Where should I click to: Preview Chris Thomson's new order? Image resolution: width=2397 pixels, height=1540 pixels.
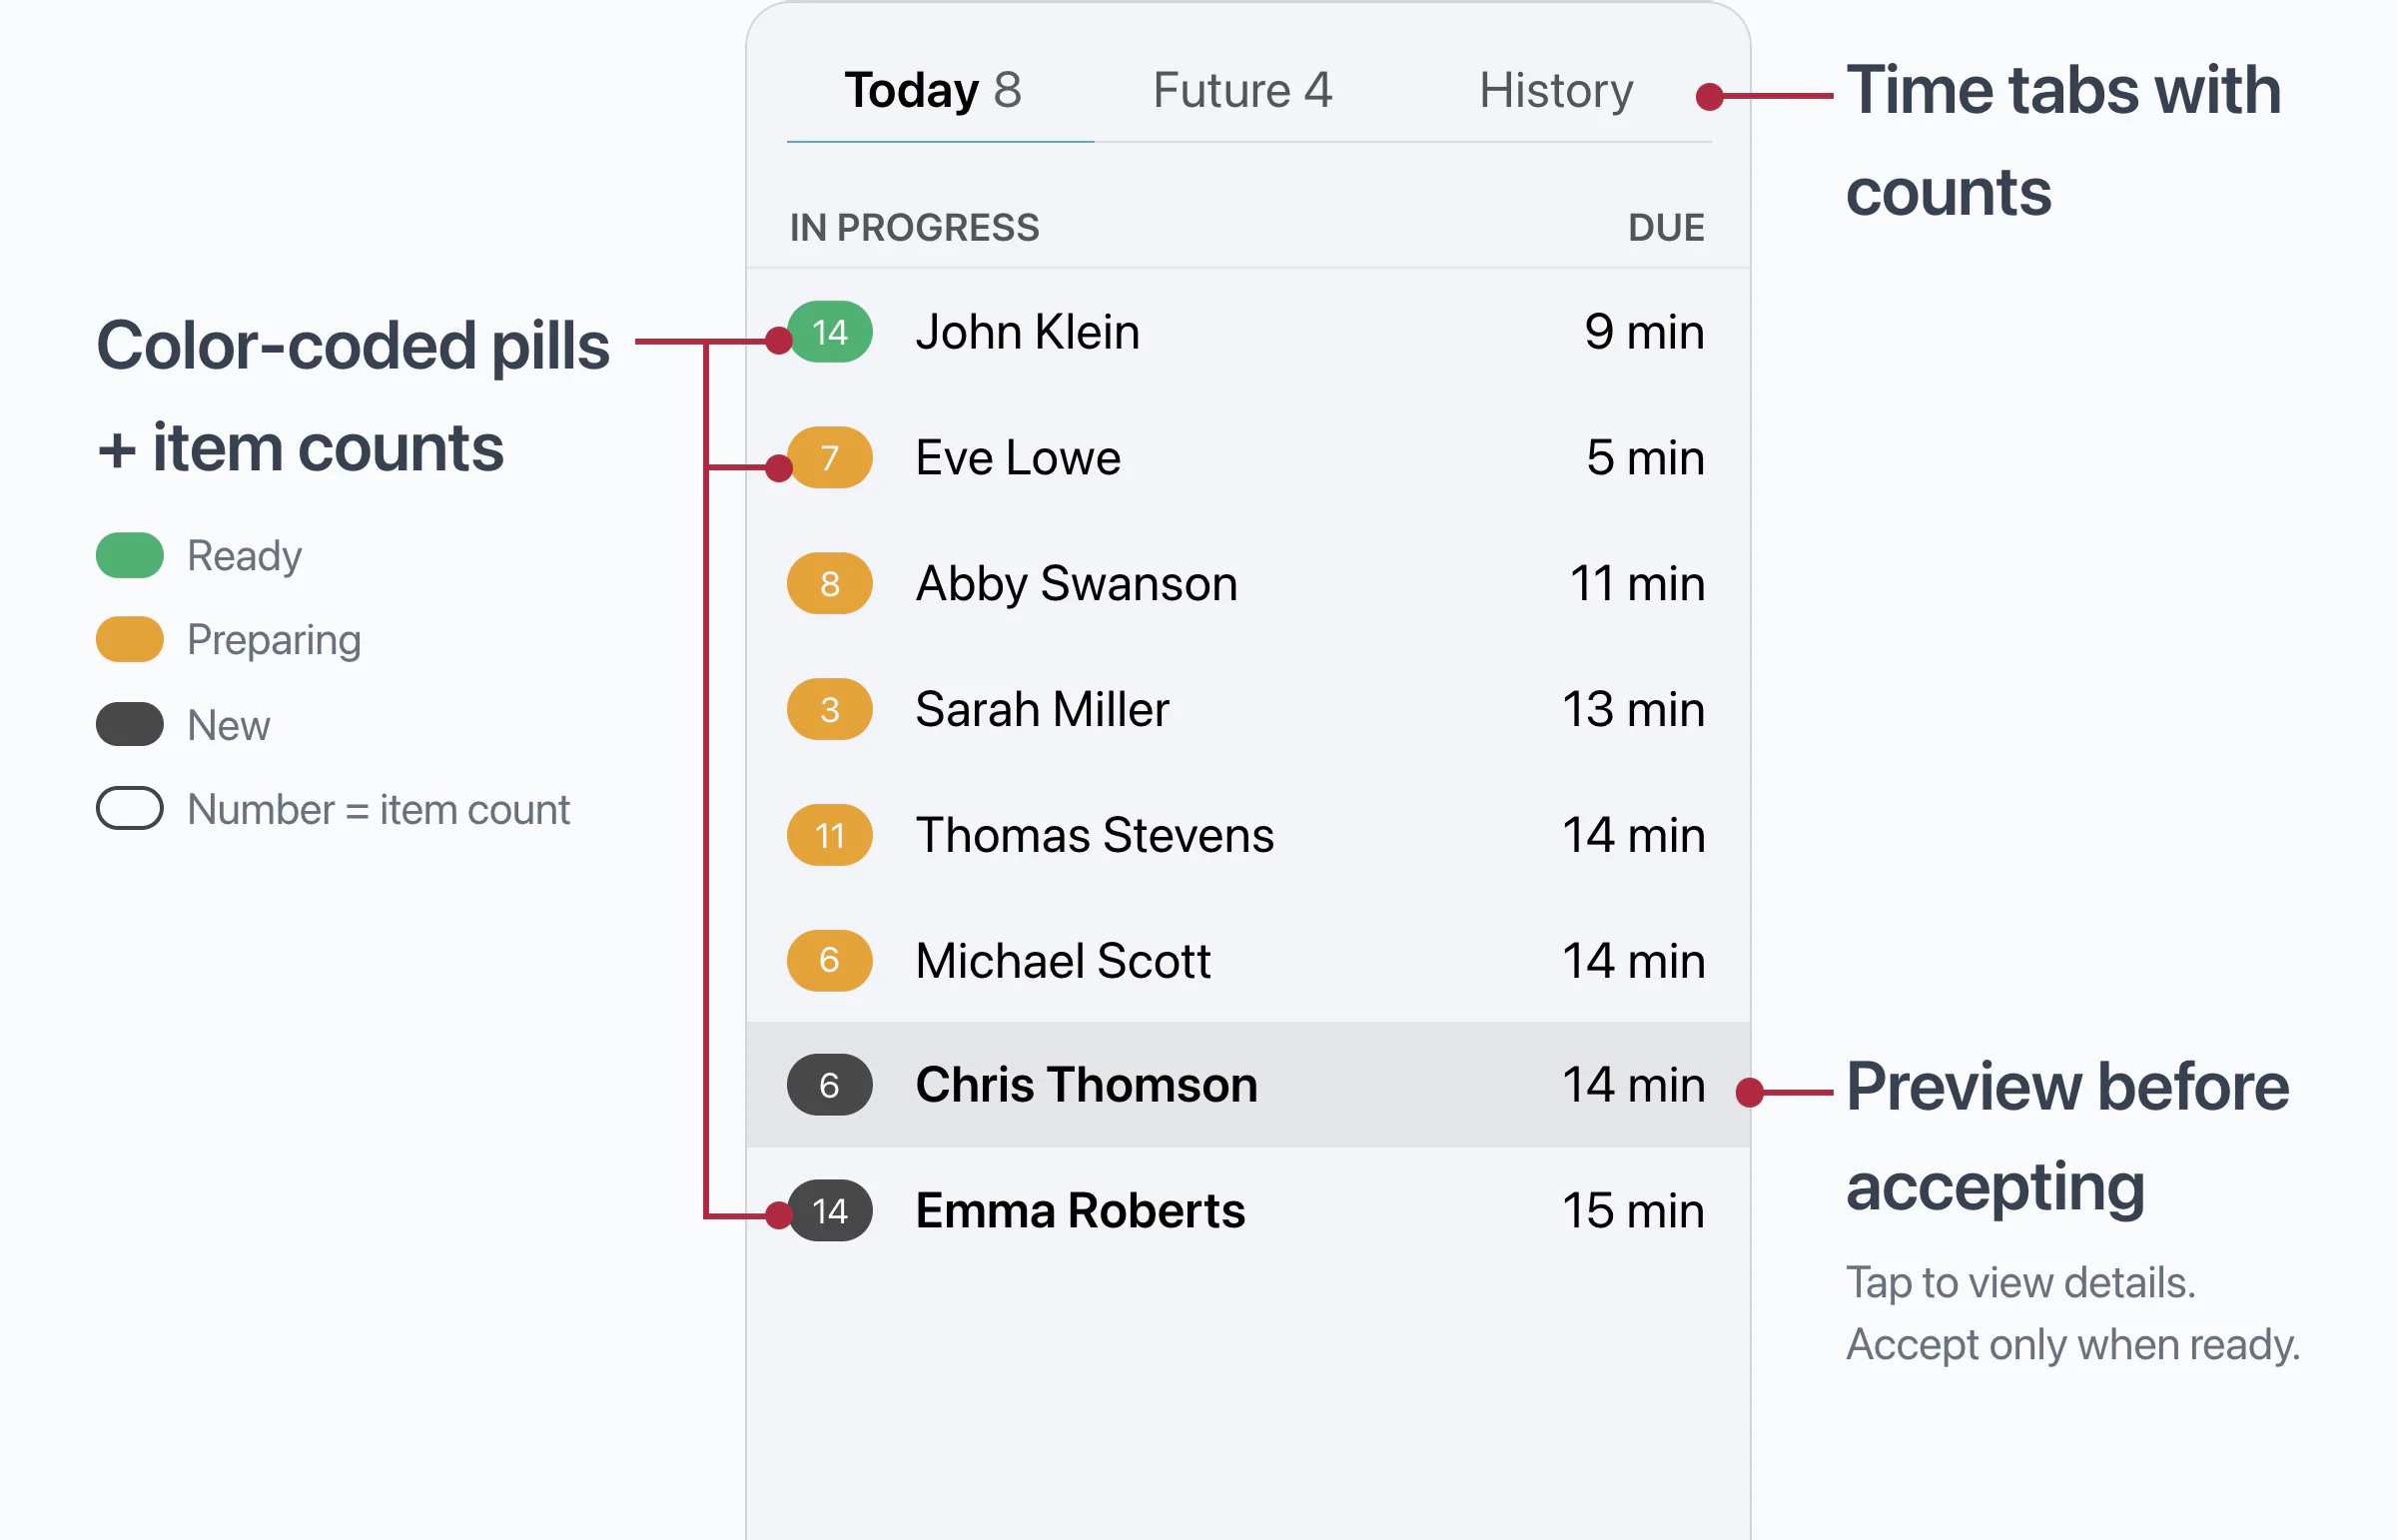[1248, 1086]
